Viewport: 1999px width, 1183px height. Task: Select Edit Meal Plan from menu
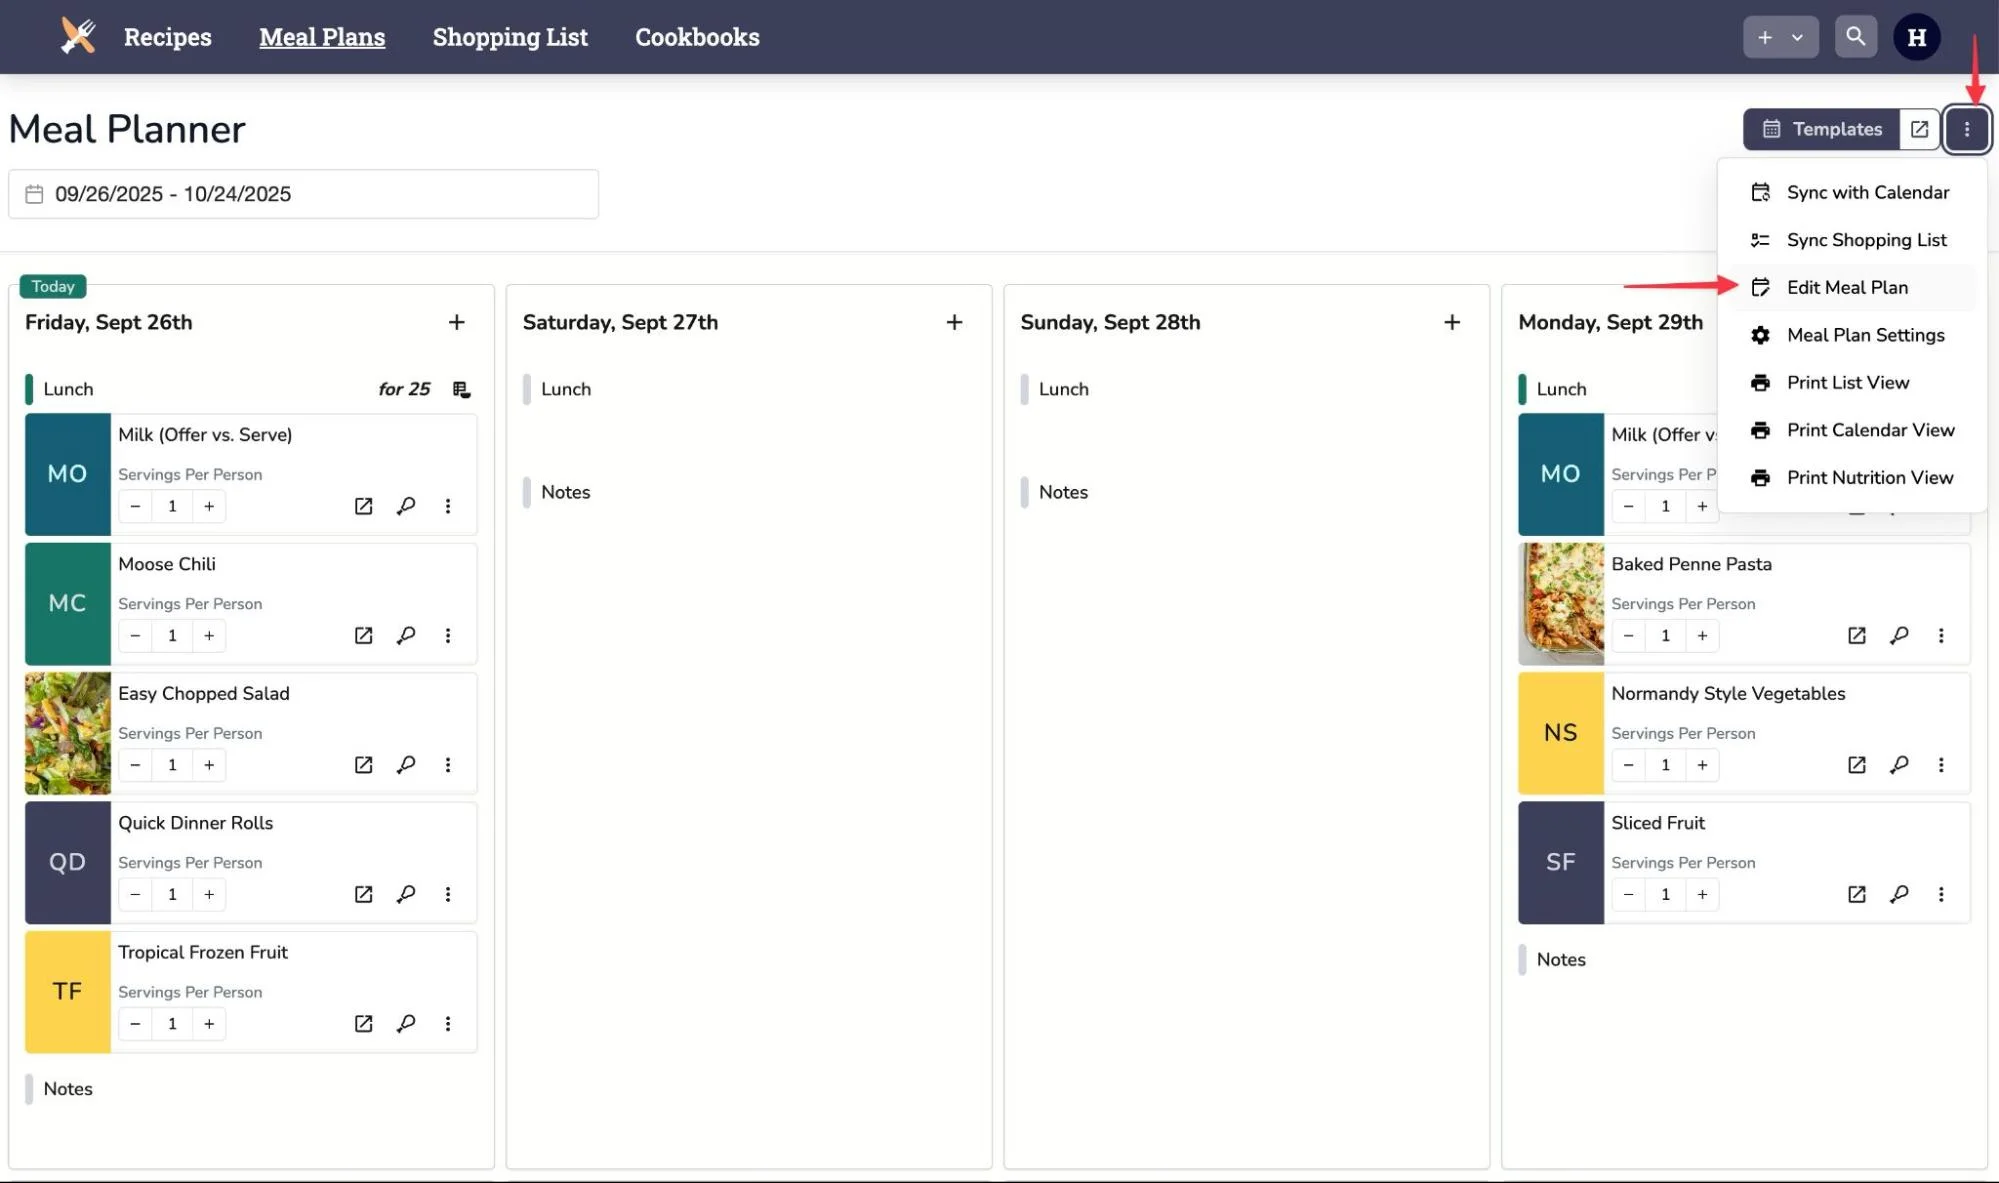pyautogui.click(x=1846, y=288)
